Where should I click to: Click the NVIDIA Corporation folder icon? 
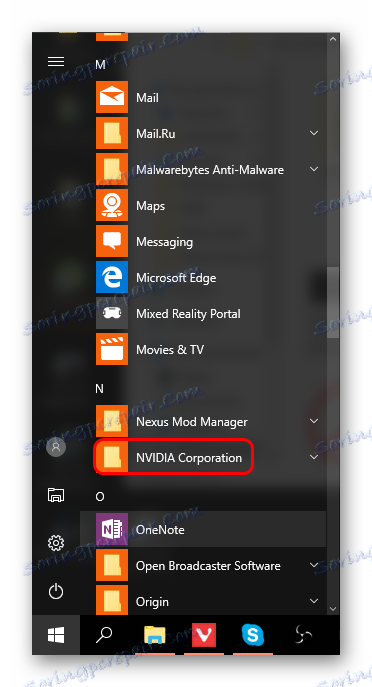tap(112, 457)
